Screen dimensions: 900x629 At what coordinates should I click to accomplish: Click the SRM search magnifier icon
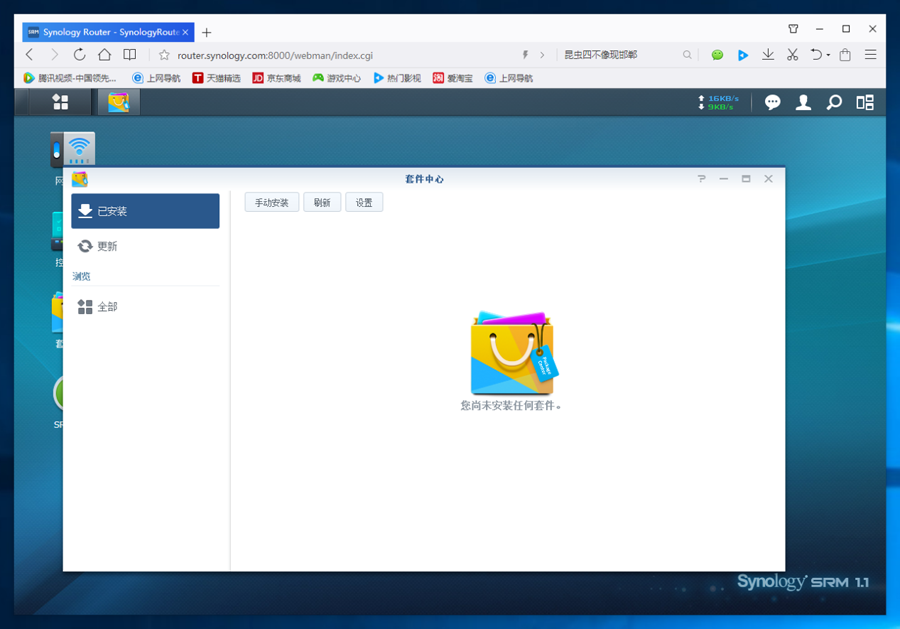pyautogui.click(x=833, y=102)
